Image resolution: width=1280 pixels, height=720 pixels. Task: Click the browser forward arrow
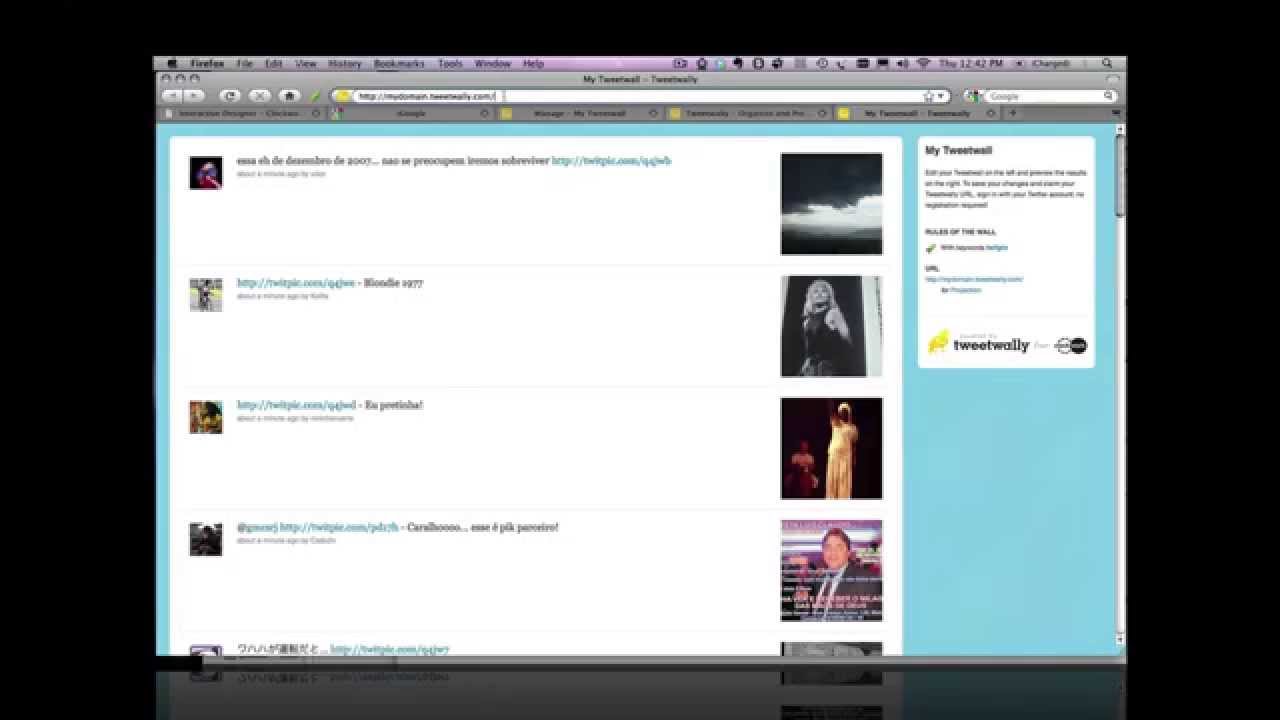(193, 96)
